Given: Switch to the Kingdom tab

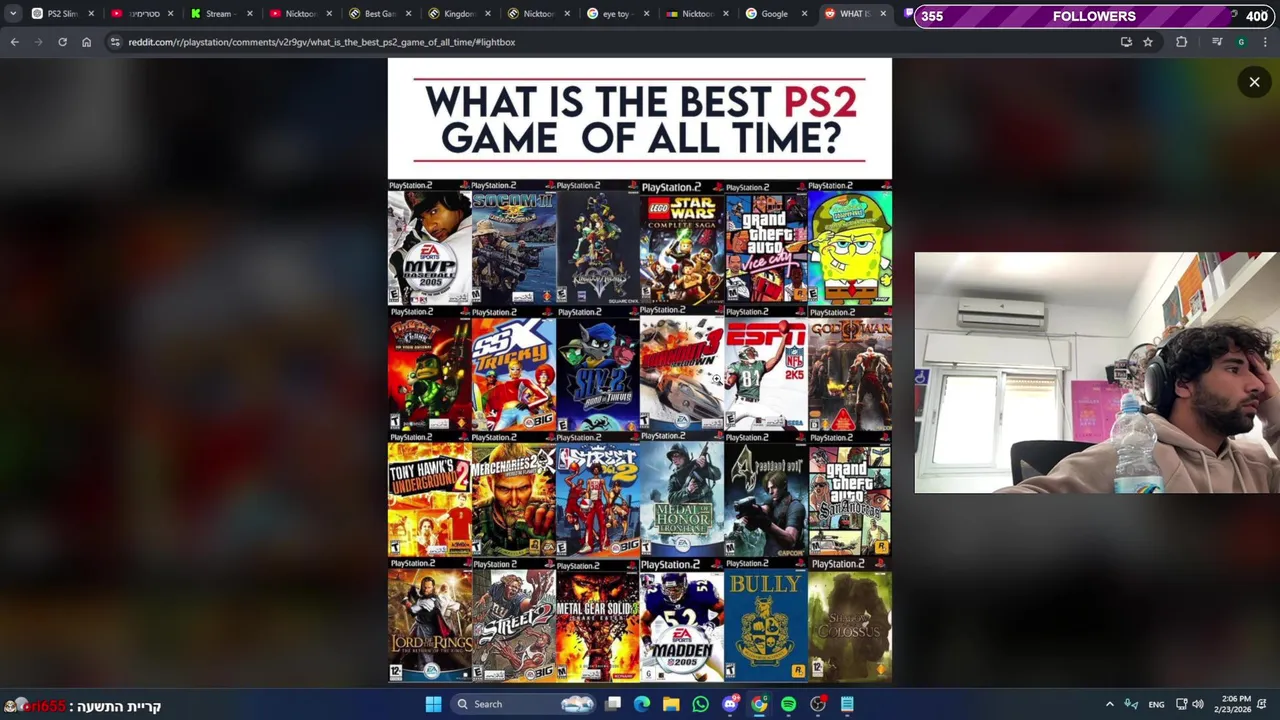Looking at the screenshot, I should coord(458,14).
